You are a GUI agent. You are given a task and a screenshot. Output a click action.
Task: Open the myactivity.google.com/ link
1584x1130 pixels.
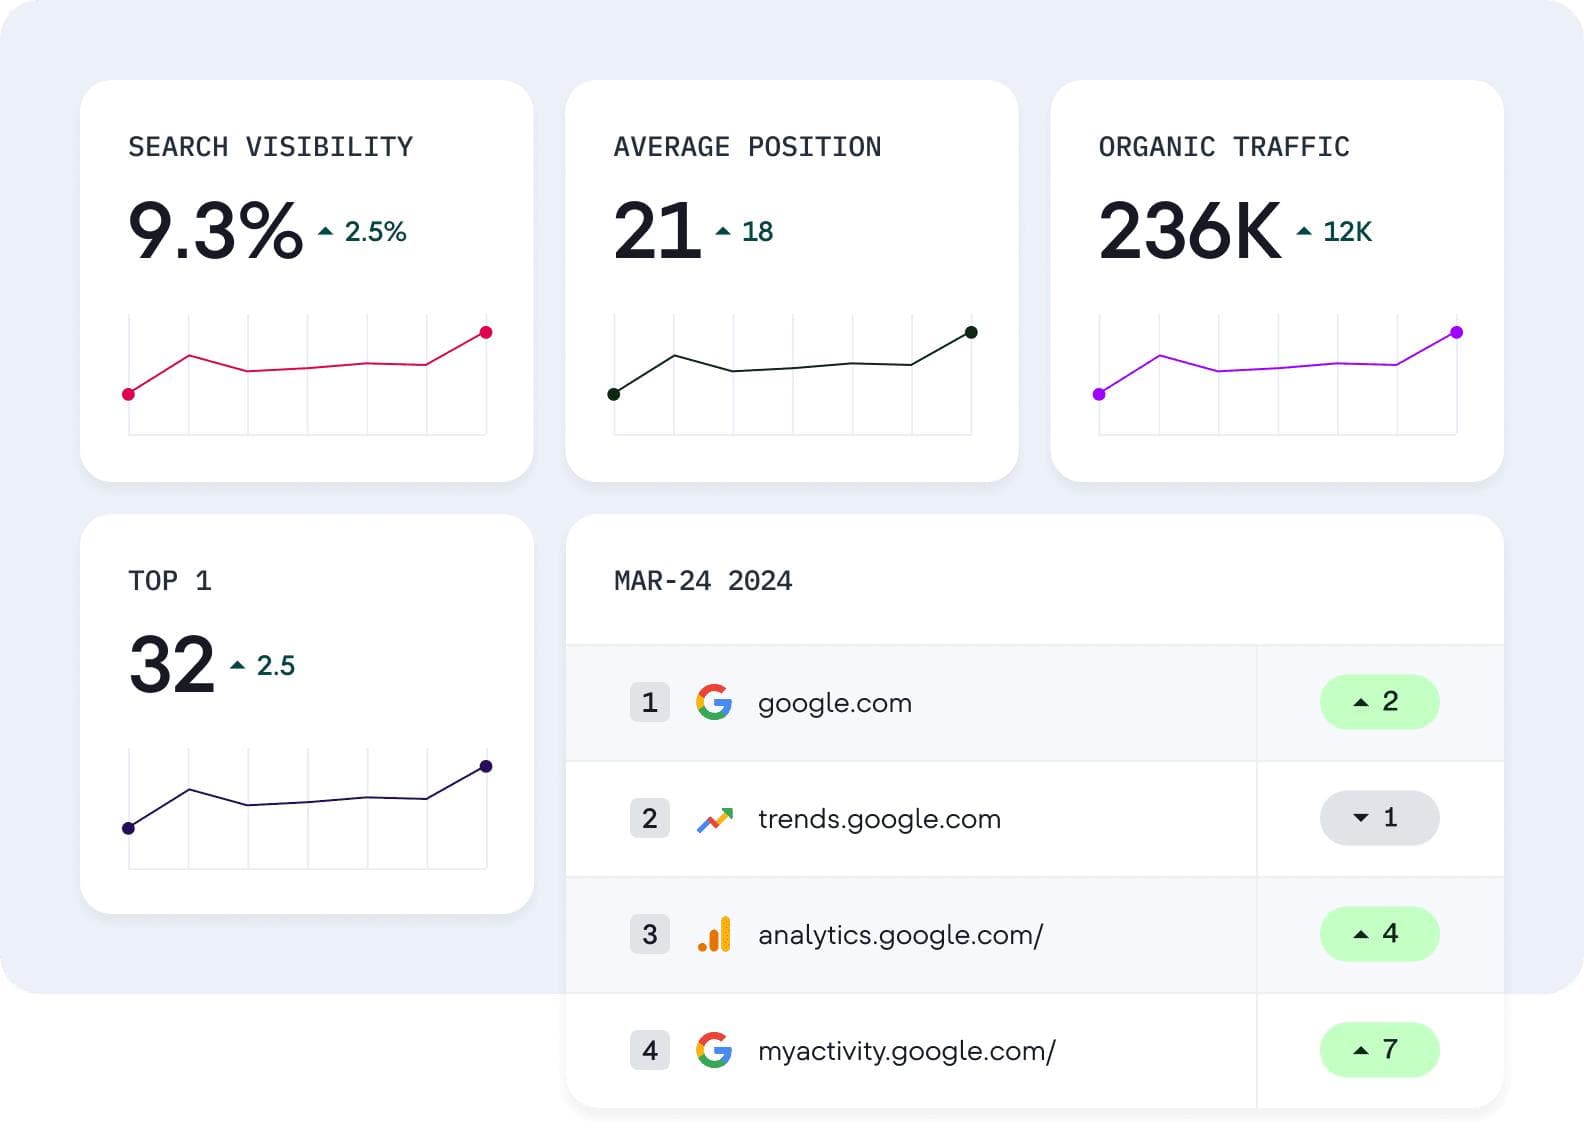(906, 1051)
